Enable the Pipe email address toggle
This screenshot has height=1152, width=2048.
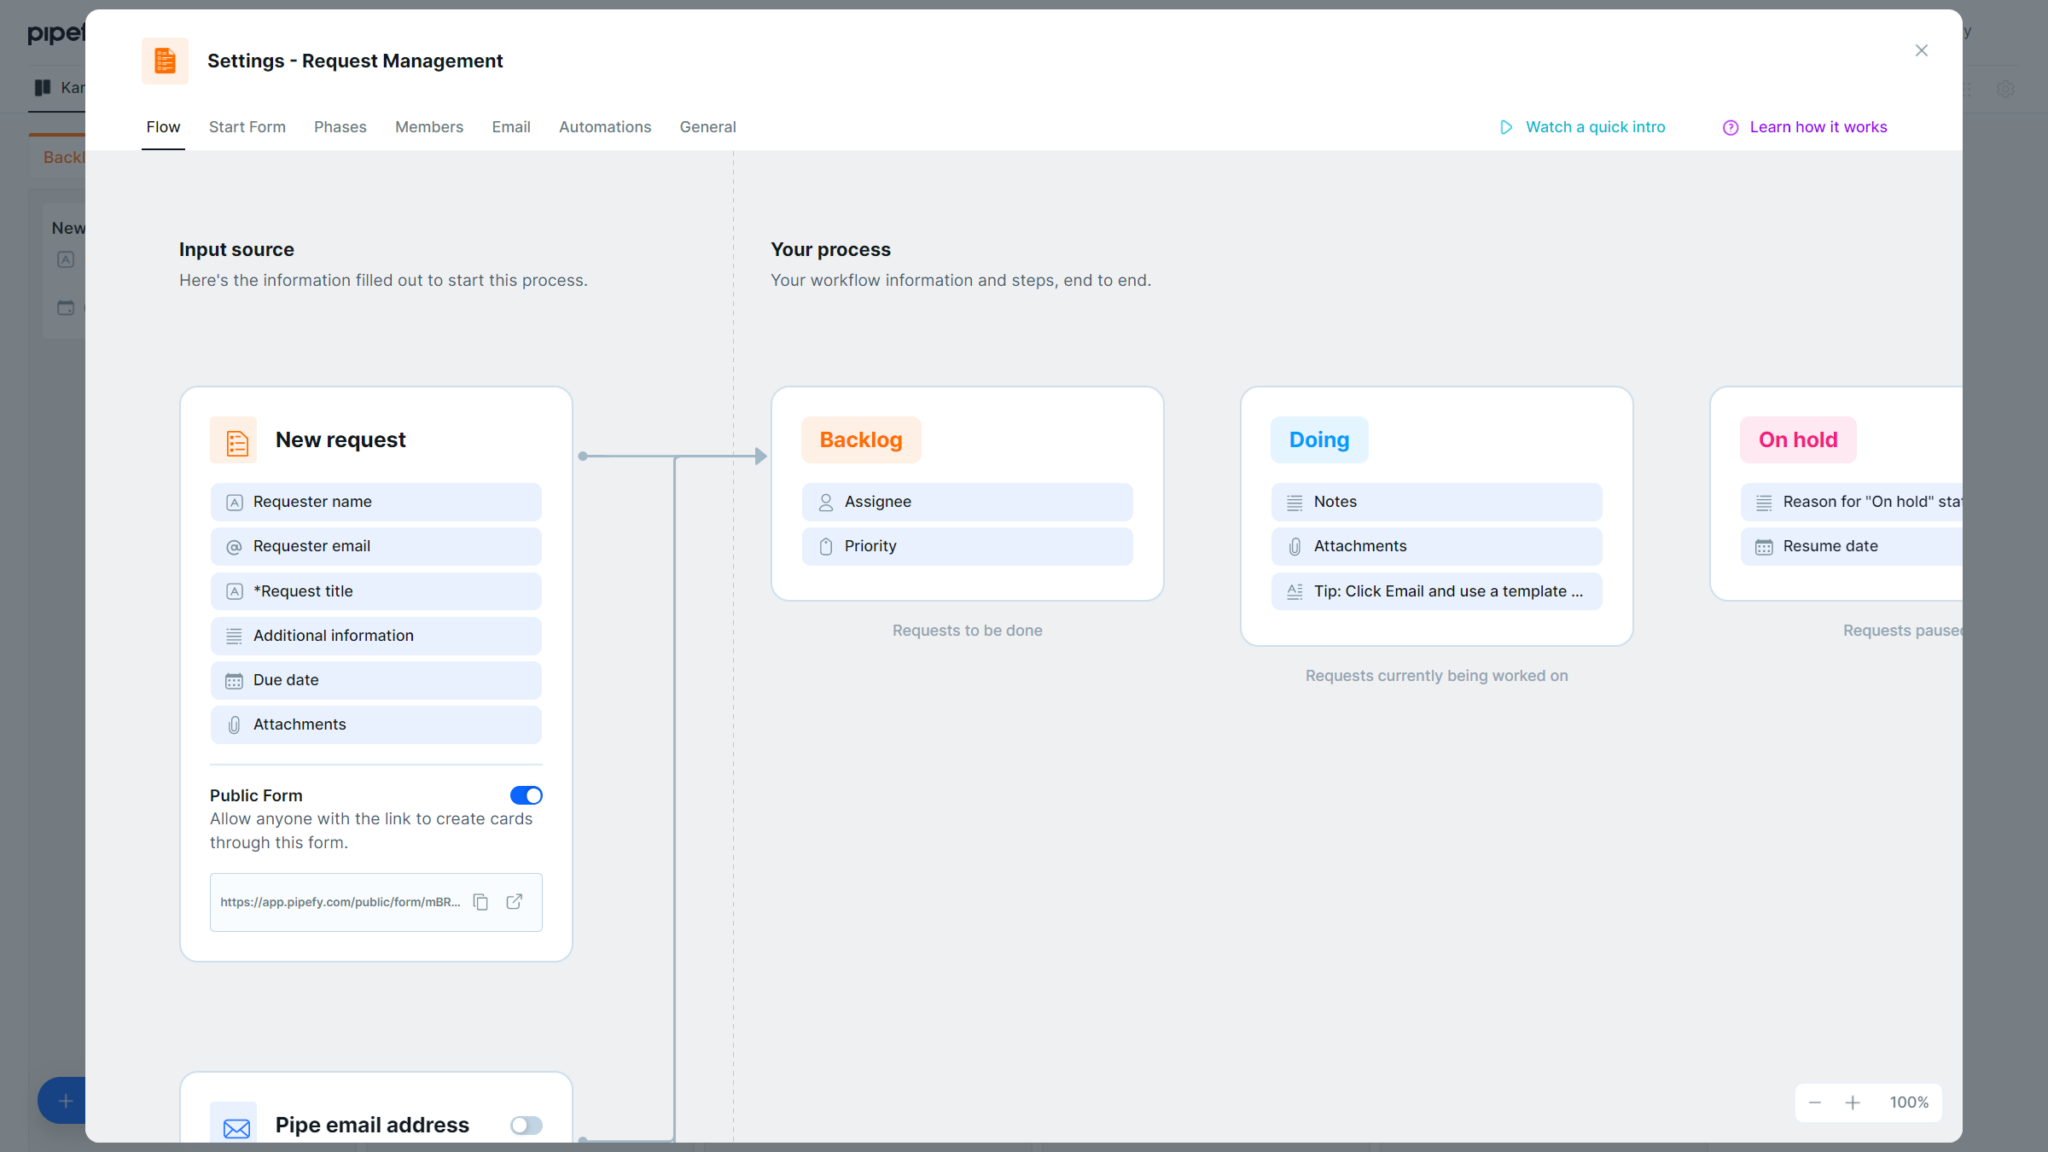526,1124
